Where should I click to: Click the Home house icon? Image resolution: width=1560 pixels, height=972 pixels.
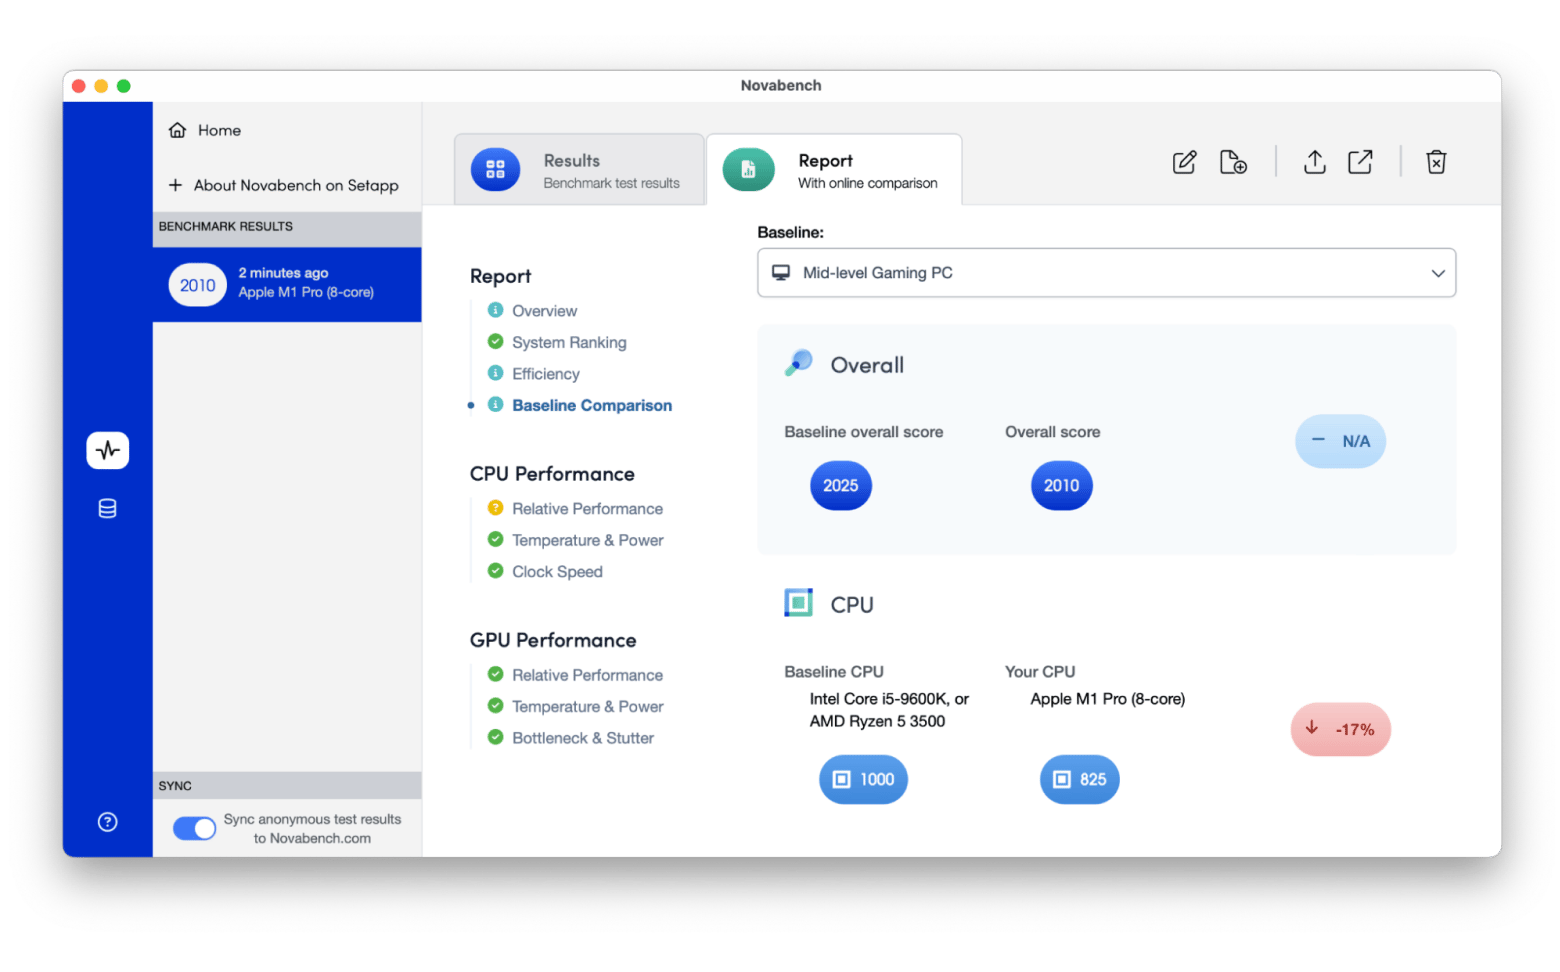177,130
